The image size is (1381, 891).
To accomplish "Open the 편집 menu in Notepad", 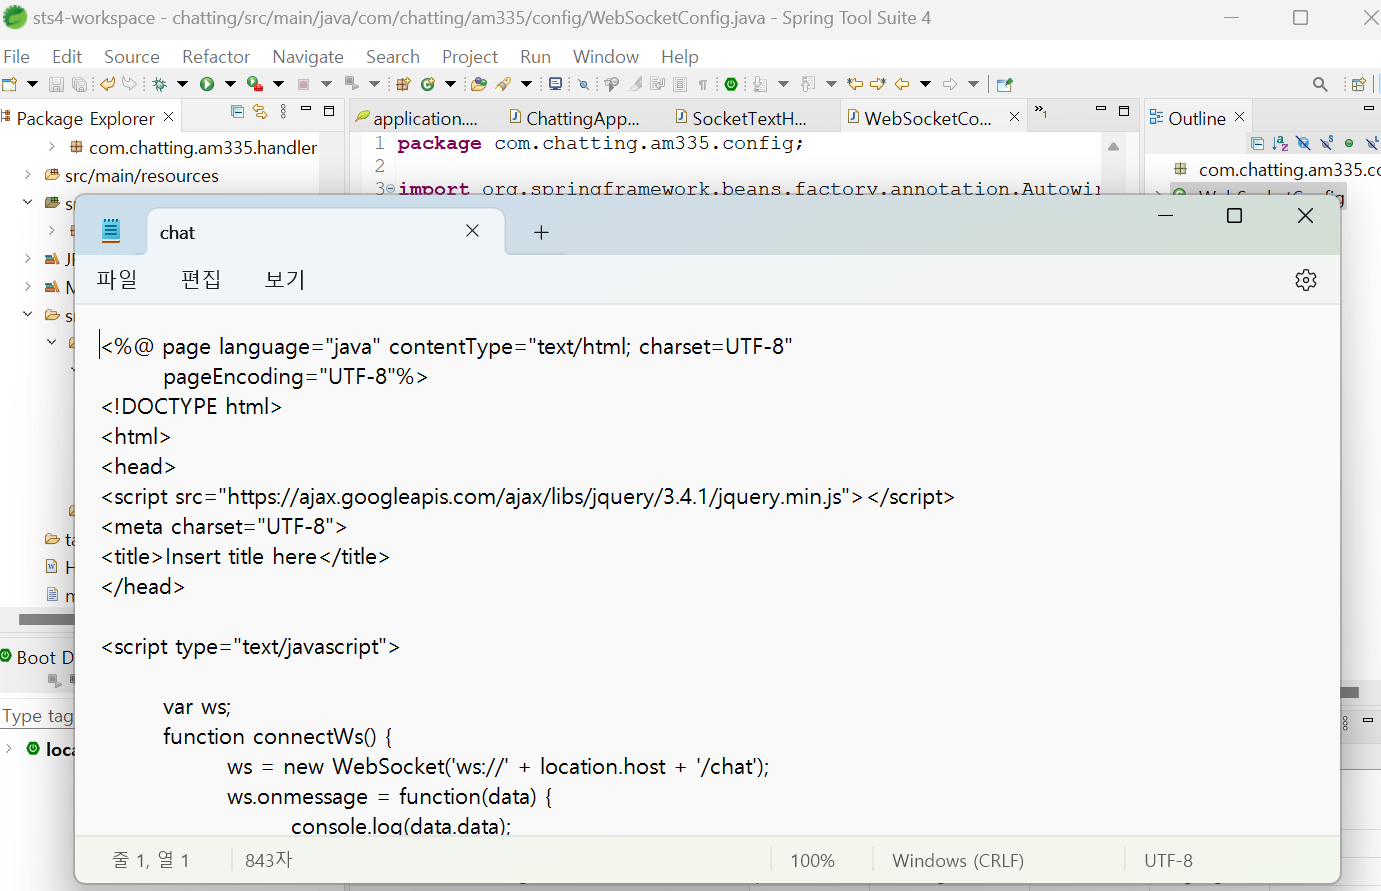I will tap(201, 280).
